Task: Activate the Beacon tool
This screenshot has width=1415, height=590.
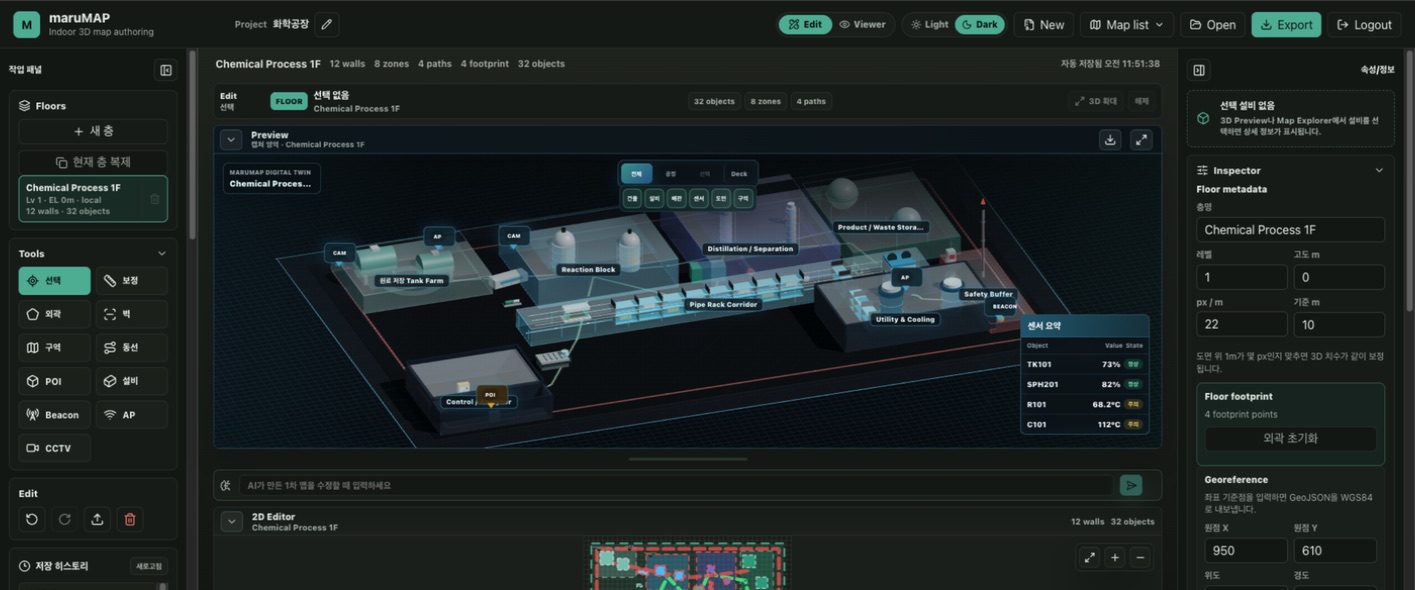Action: pos(54,414)
